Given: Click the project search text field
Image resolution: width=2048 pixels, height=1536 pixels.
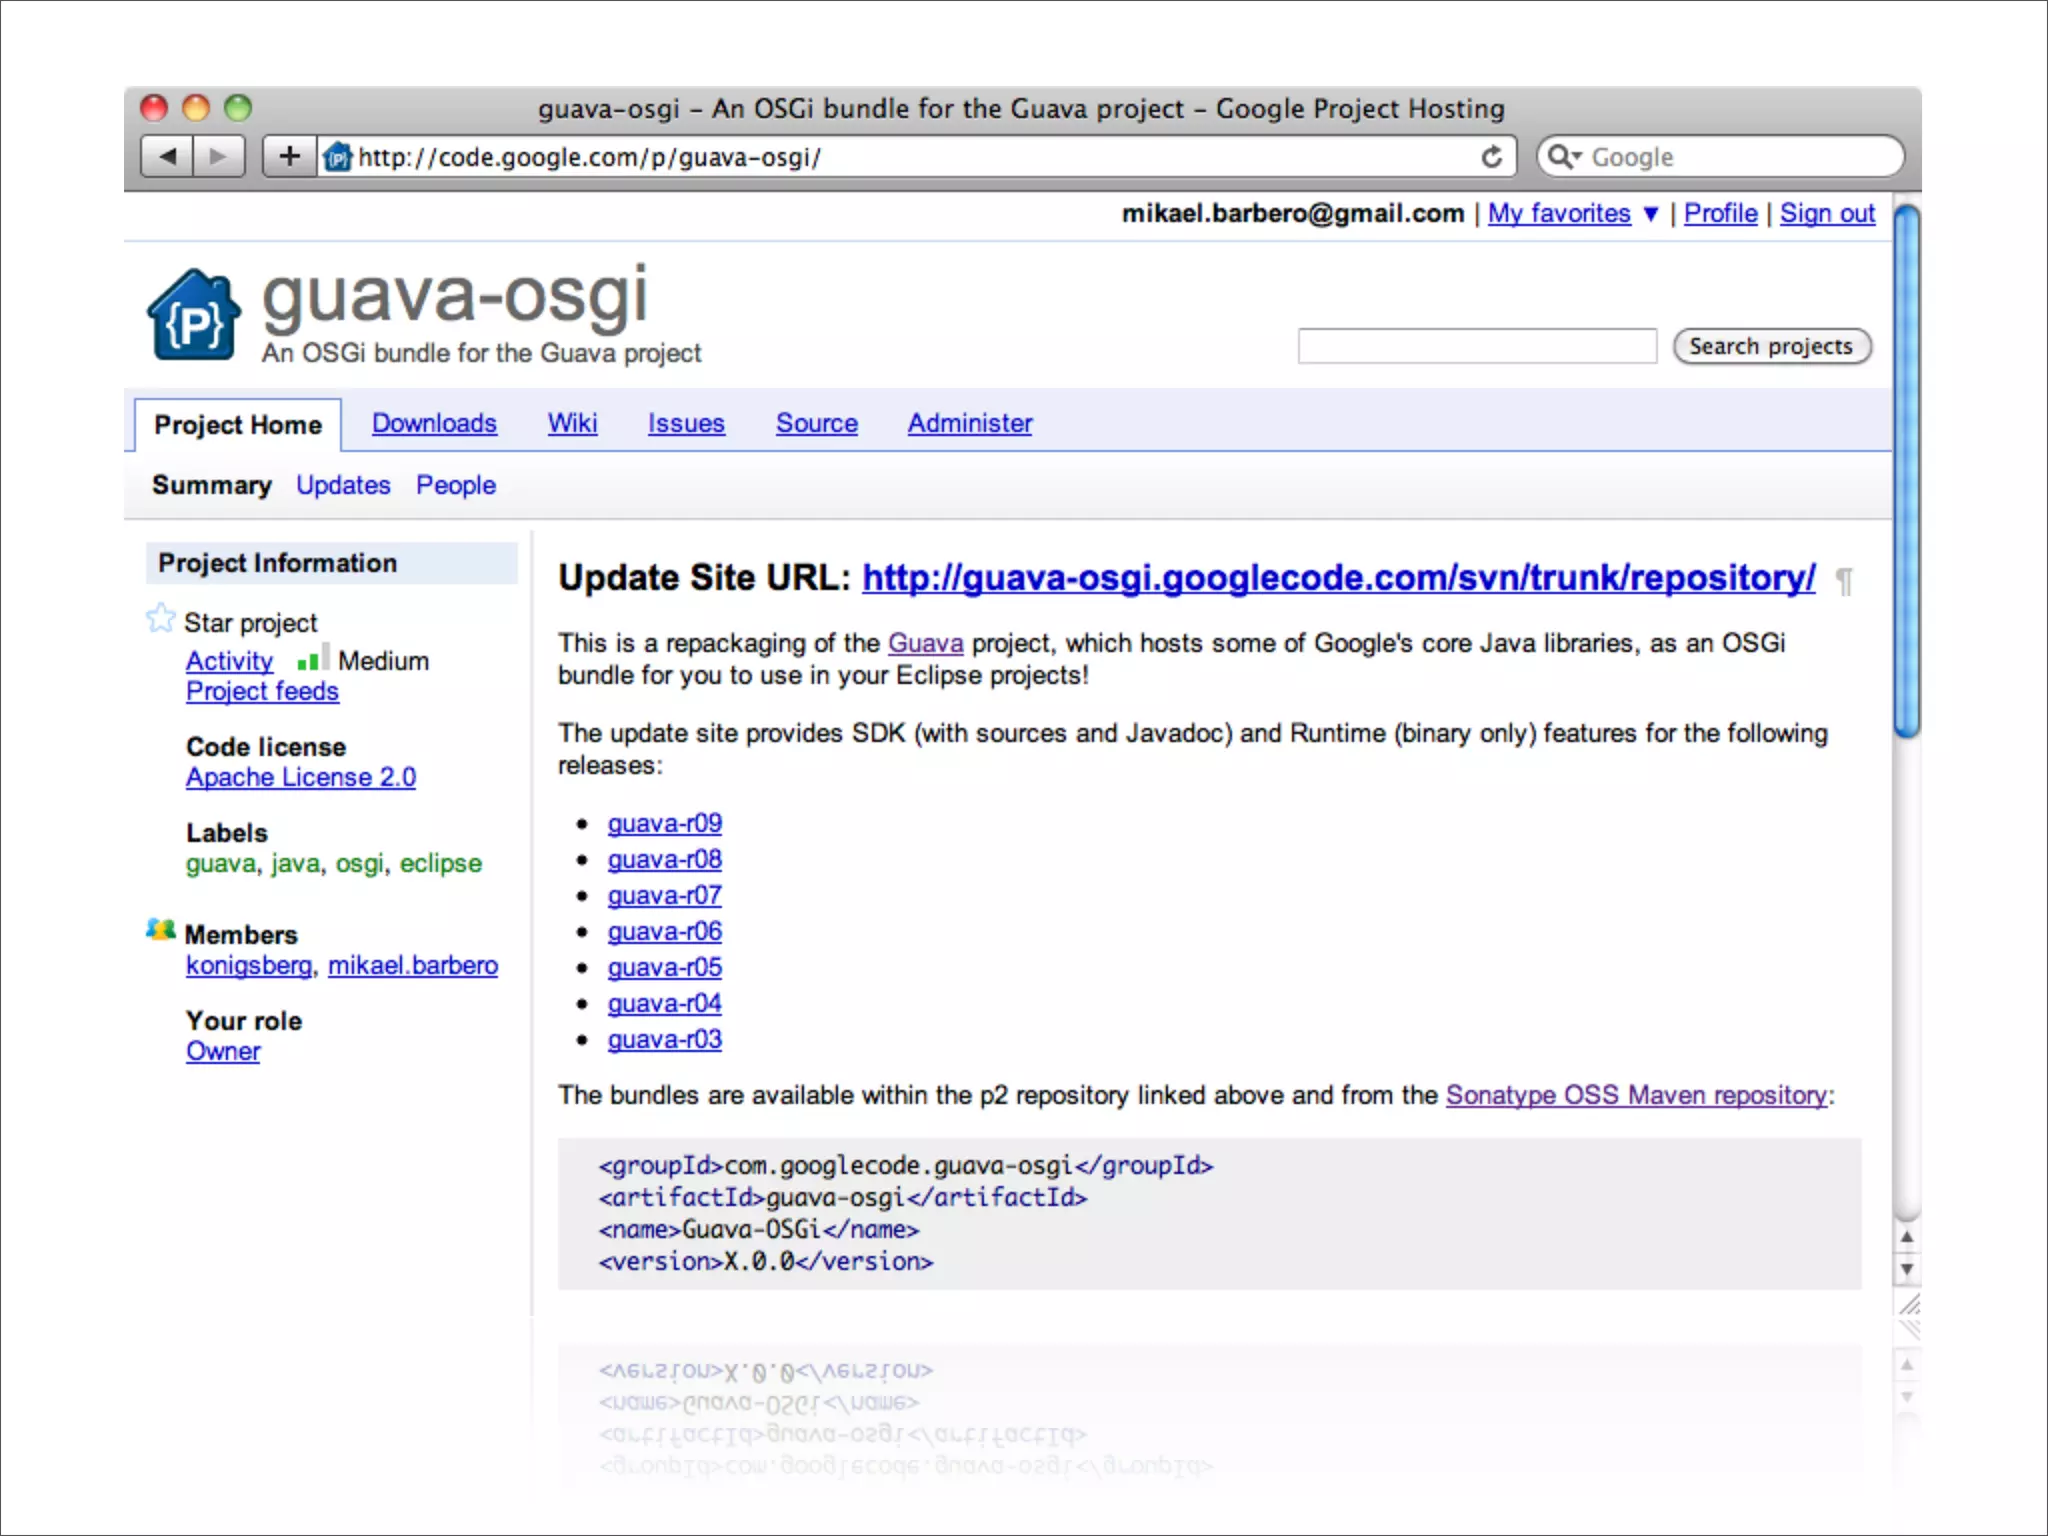Looking at the screenshot, I should [1476, 346].
